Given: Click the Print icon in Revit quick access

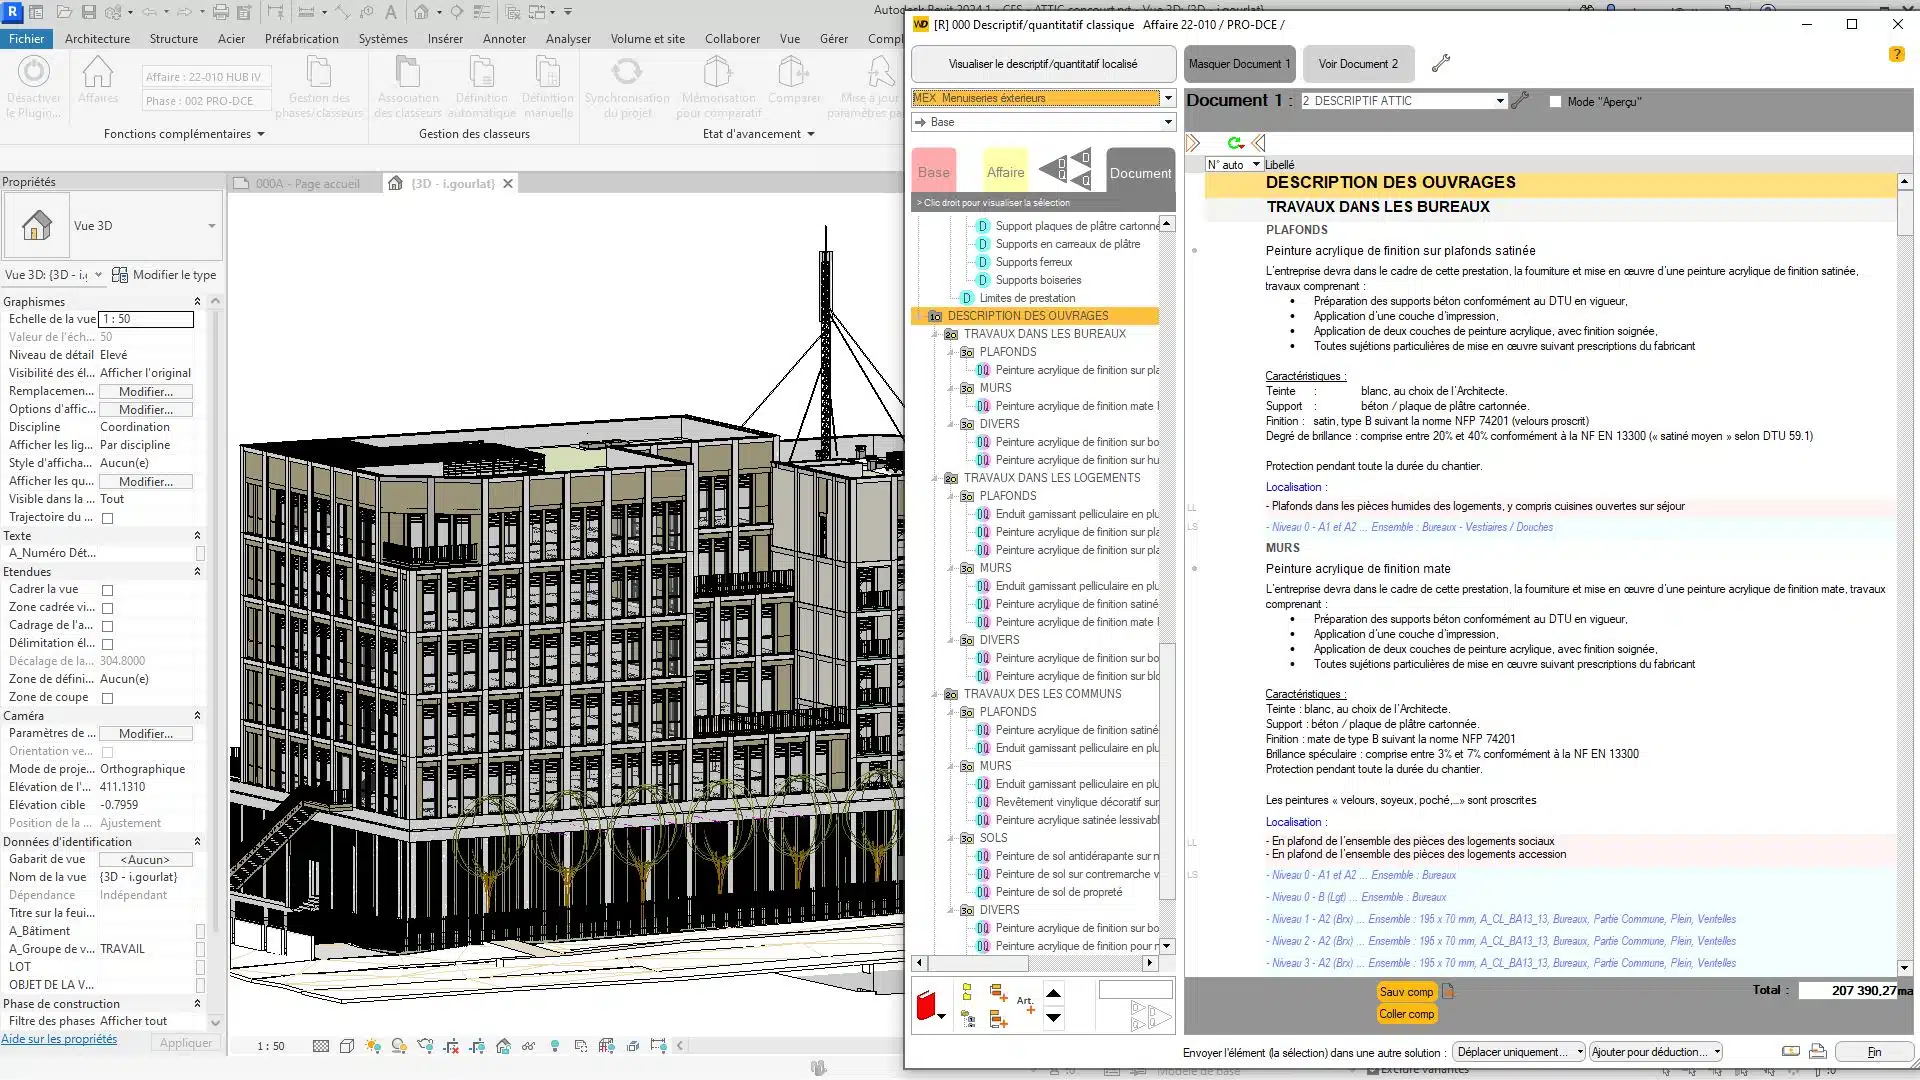Looking at the screenshot, I should pos(221,12).
